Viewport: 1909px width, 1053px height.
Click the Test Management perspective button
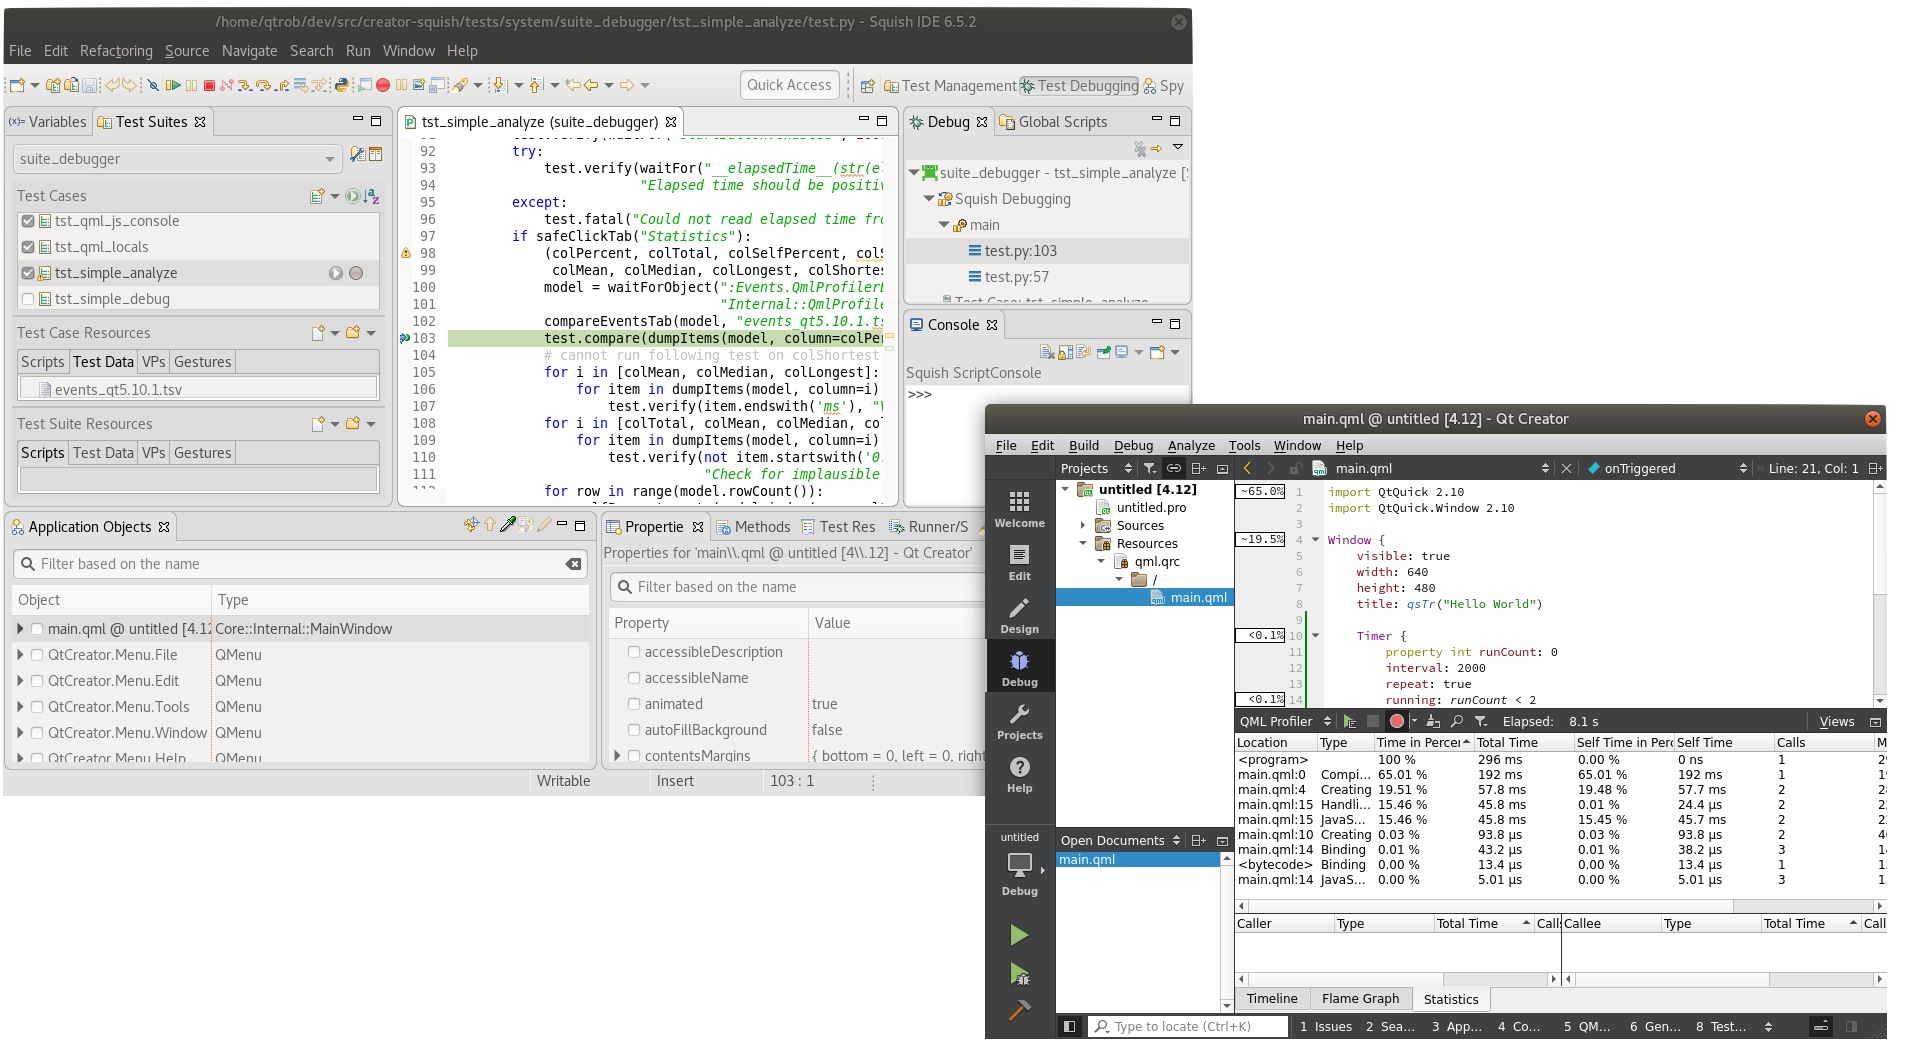(x=950, y=86)
